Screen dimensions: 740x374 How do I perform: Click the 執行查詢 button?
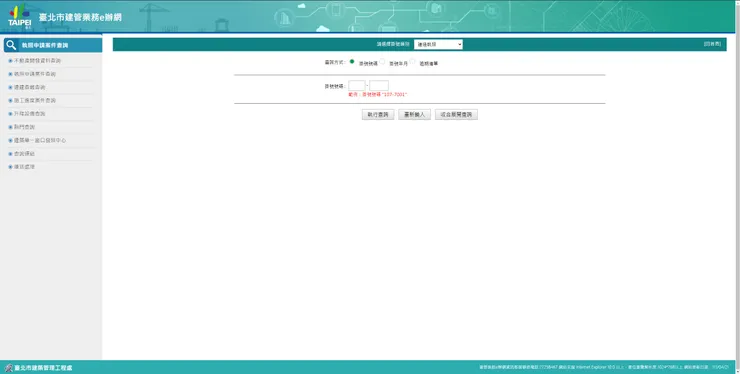click(378, 115)
